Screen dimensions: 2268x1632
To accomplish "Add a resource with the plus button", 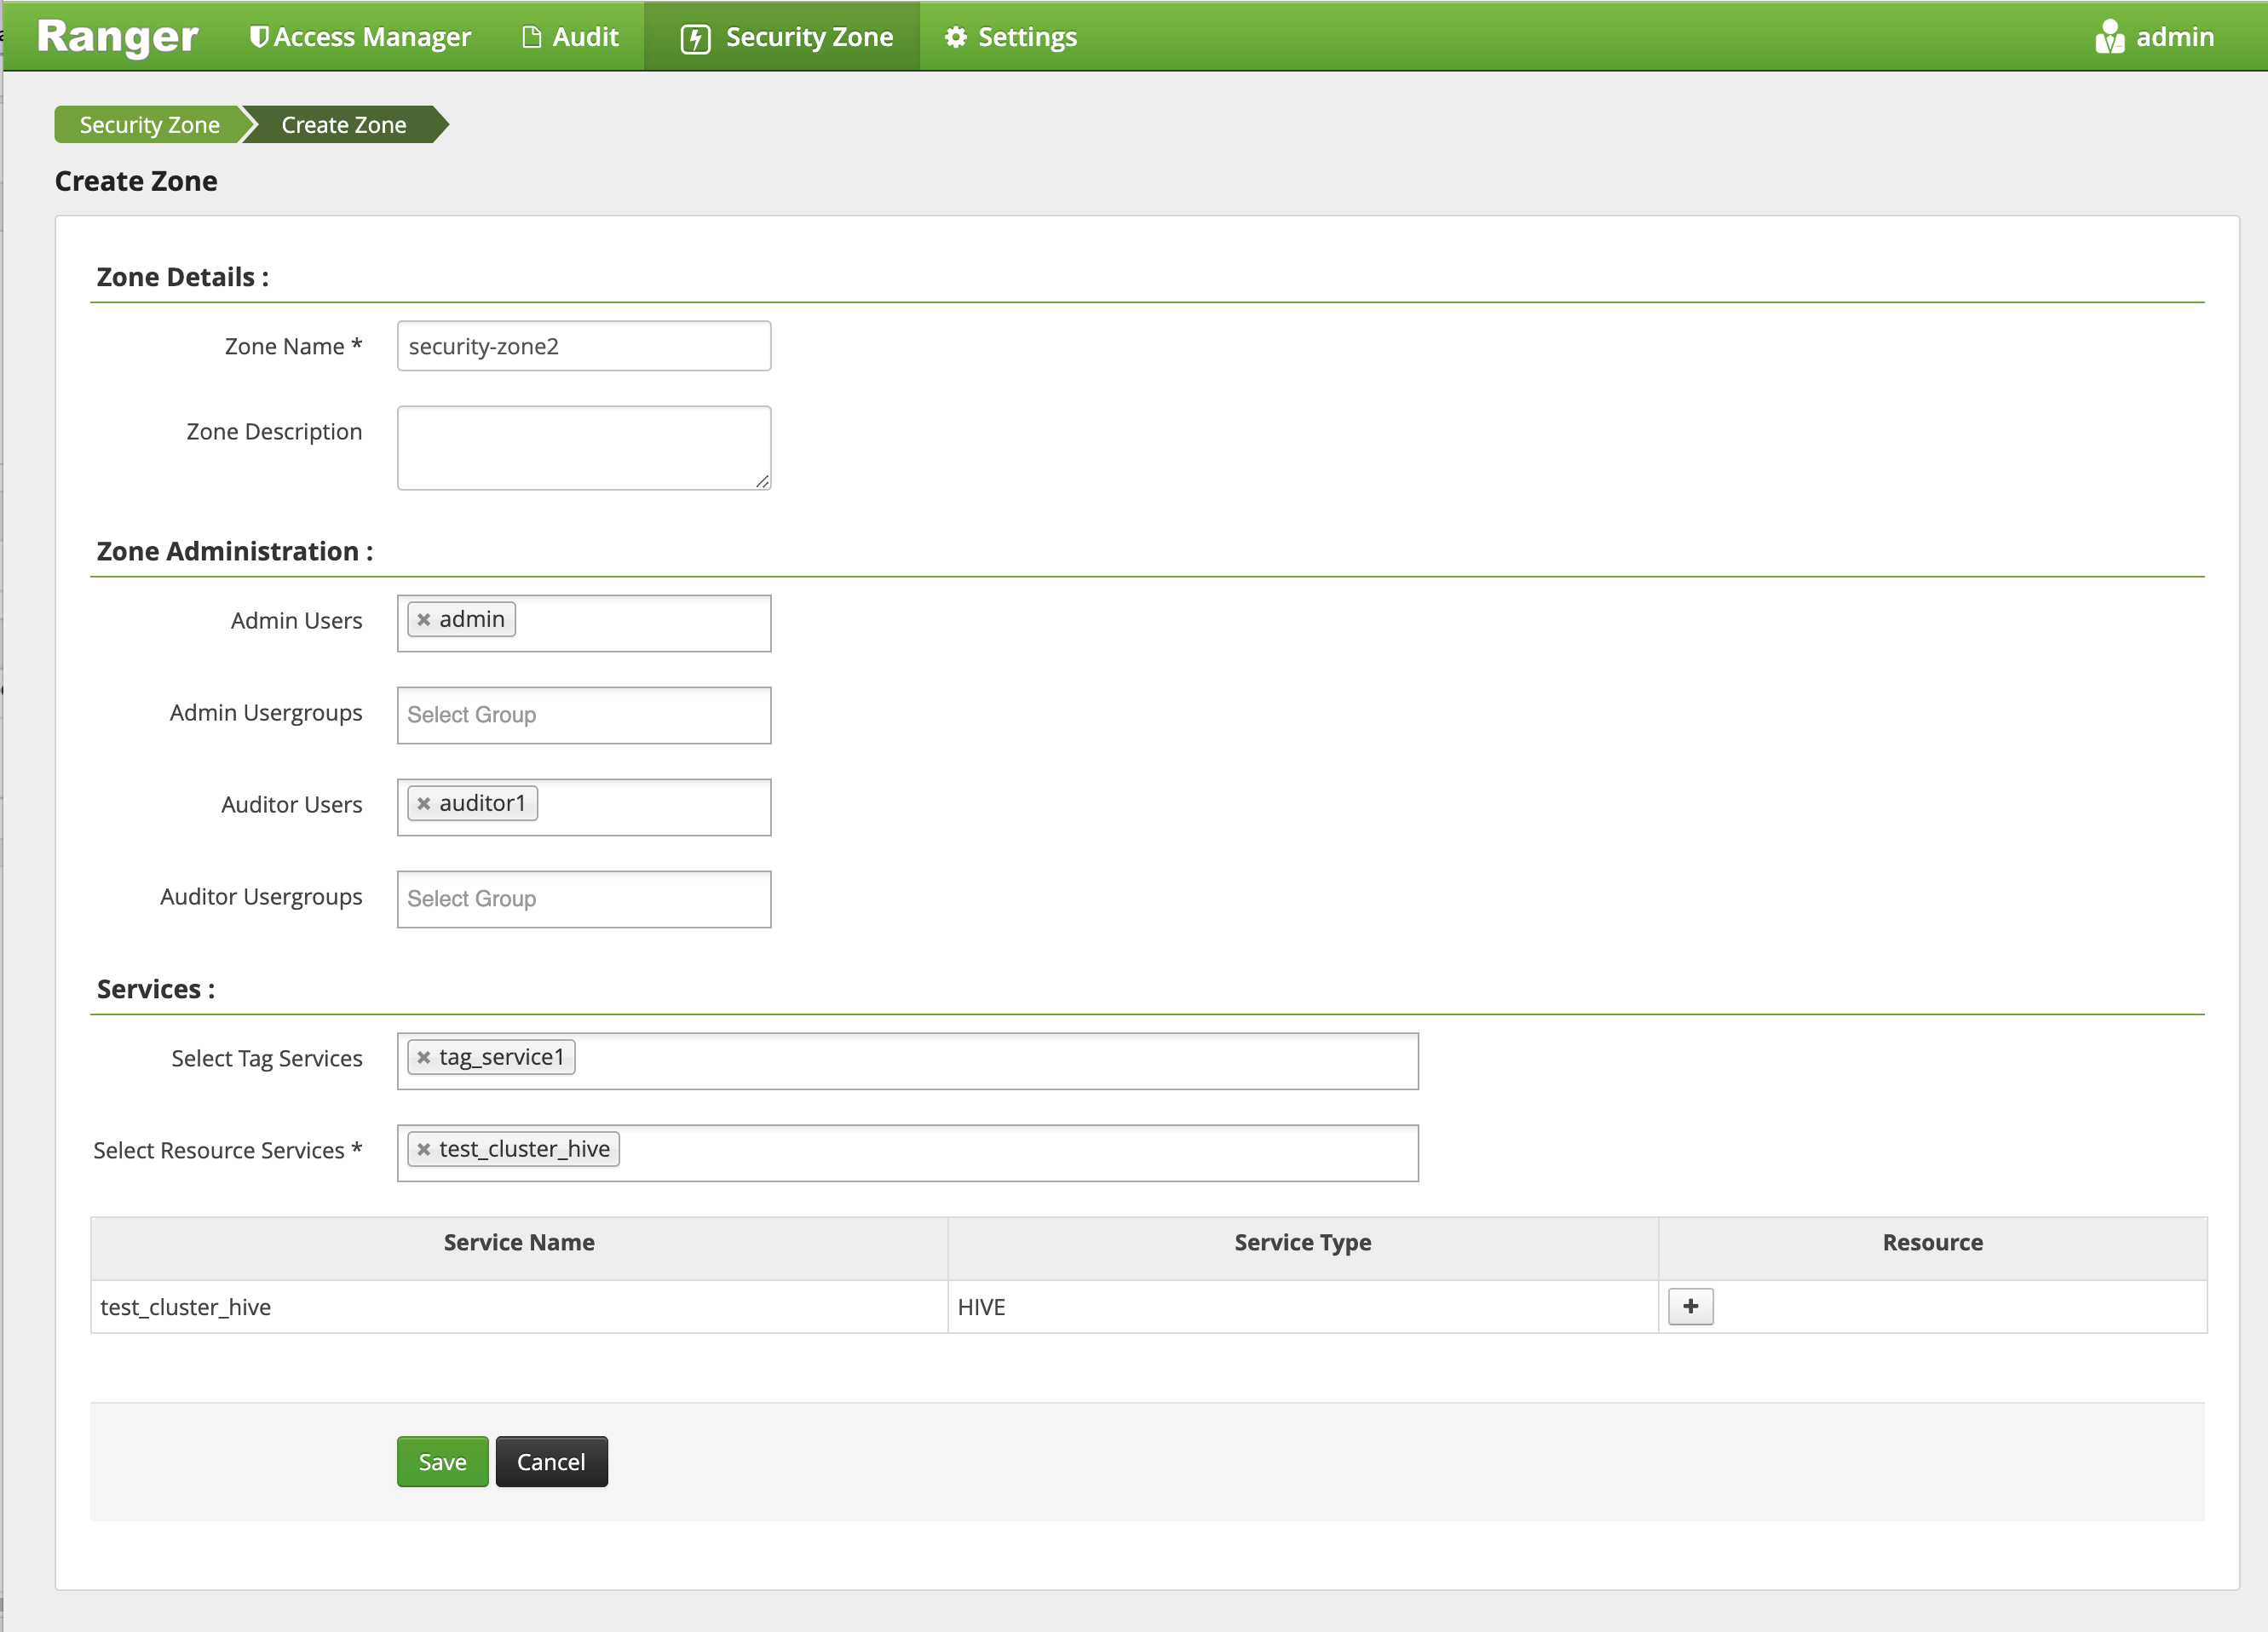I will click(x=1691, y=1306).
